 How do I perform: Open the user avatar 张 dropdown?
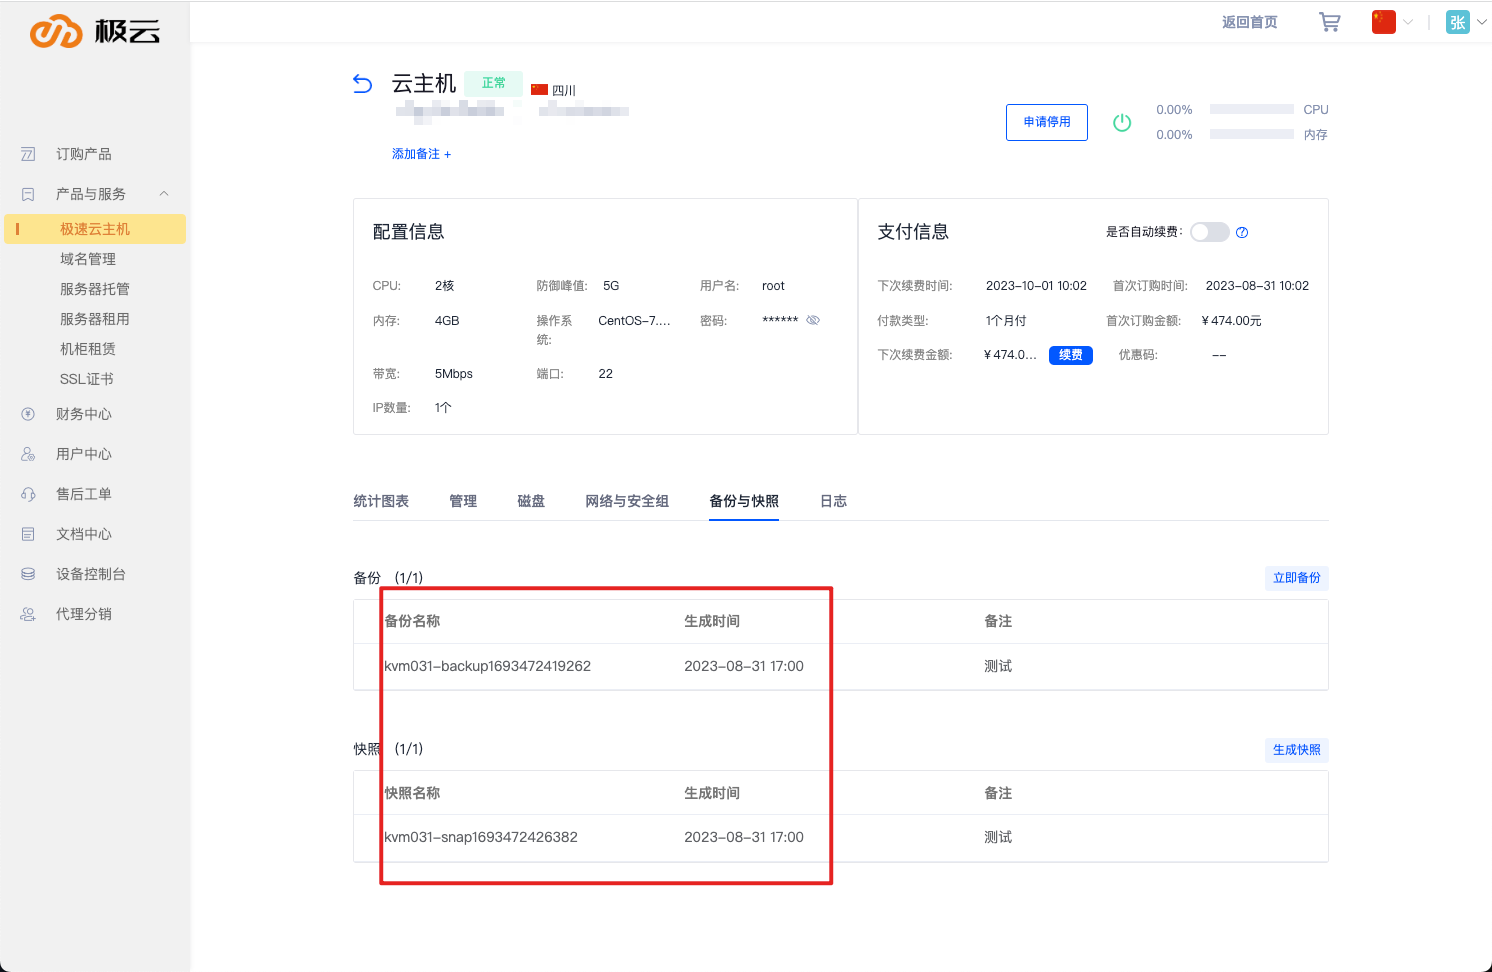[x=1466, y=22]
